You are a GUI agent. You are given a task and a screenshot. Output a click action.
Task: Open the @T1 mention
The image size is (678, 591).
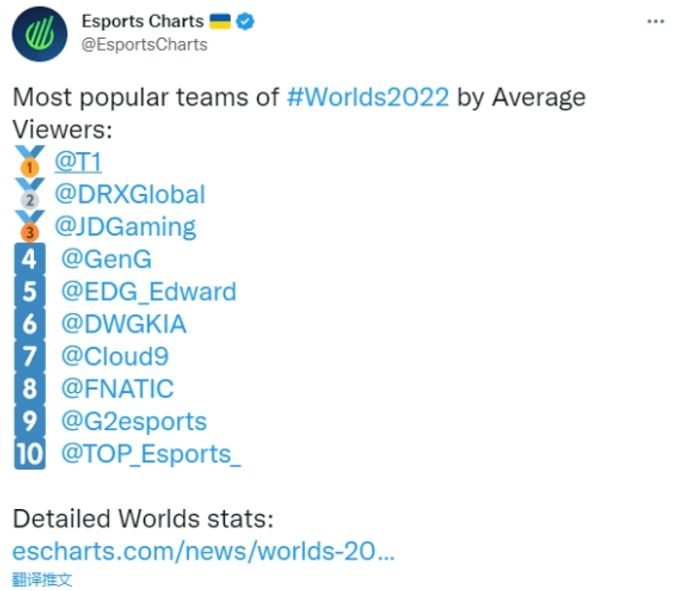(x=78, y=162)
